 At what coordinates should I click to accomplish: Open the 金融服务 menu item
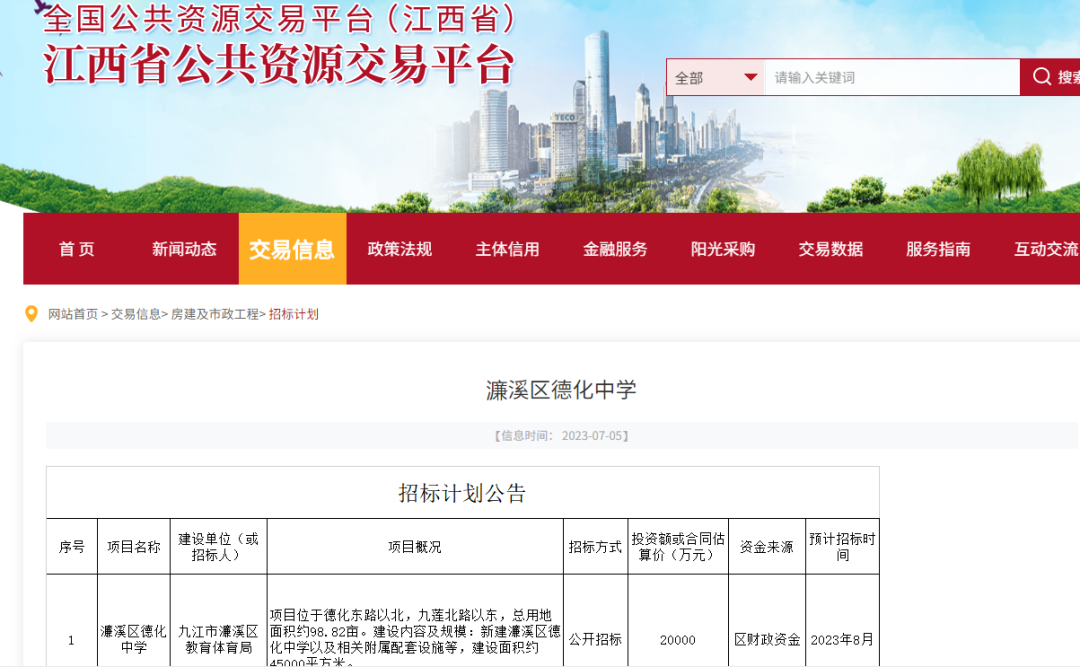point(615,249)
